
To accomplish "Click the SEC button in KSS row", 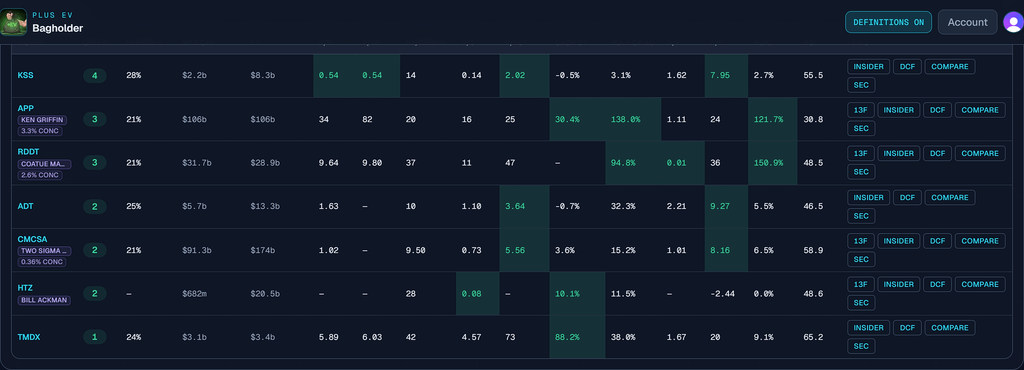I will tap(861, 85).
